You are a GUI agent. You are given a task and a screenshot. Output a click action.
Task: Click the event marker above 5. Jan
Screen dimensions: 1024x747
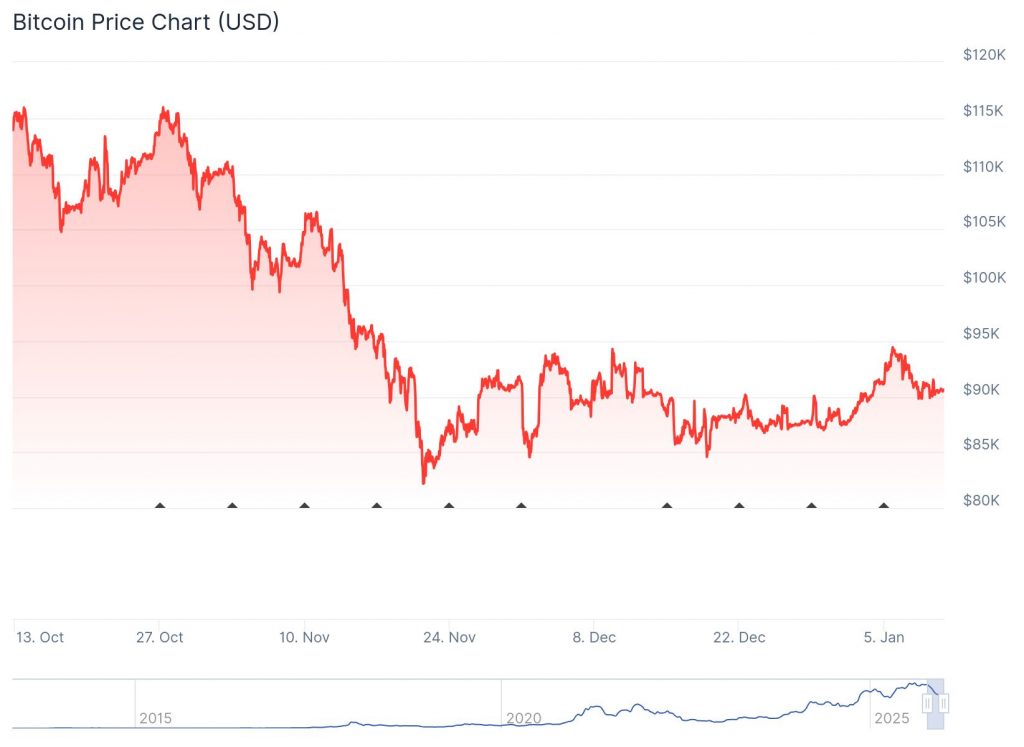click(x=883, y=506)
